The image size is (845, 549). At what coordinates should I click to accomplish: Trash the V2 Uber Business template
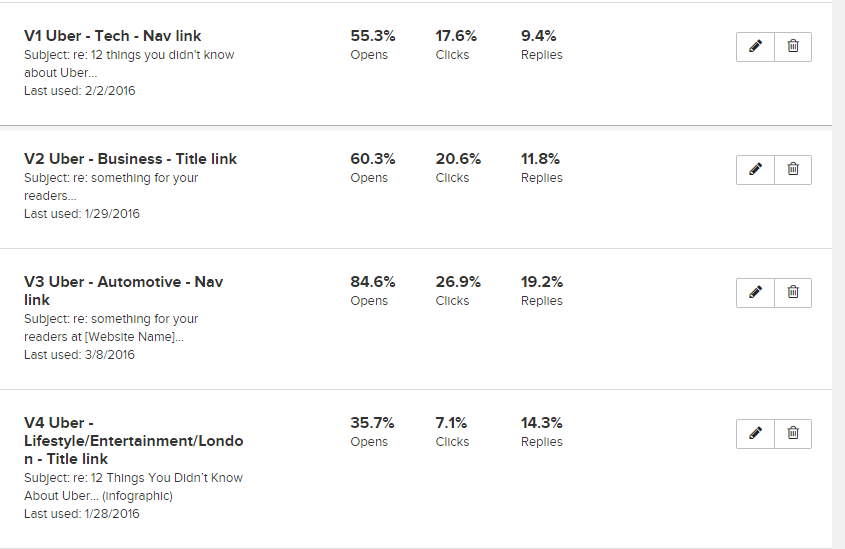click(793, 170)
